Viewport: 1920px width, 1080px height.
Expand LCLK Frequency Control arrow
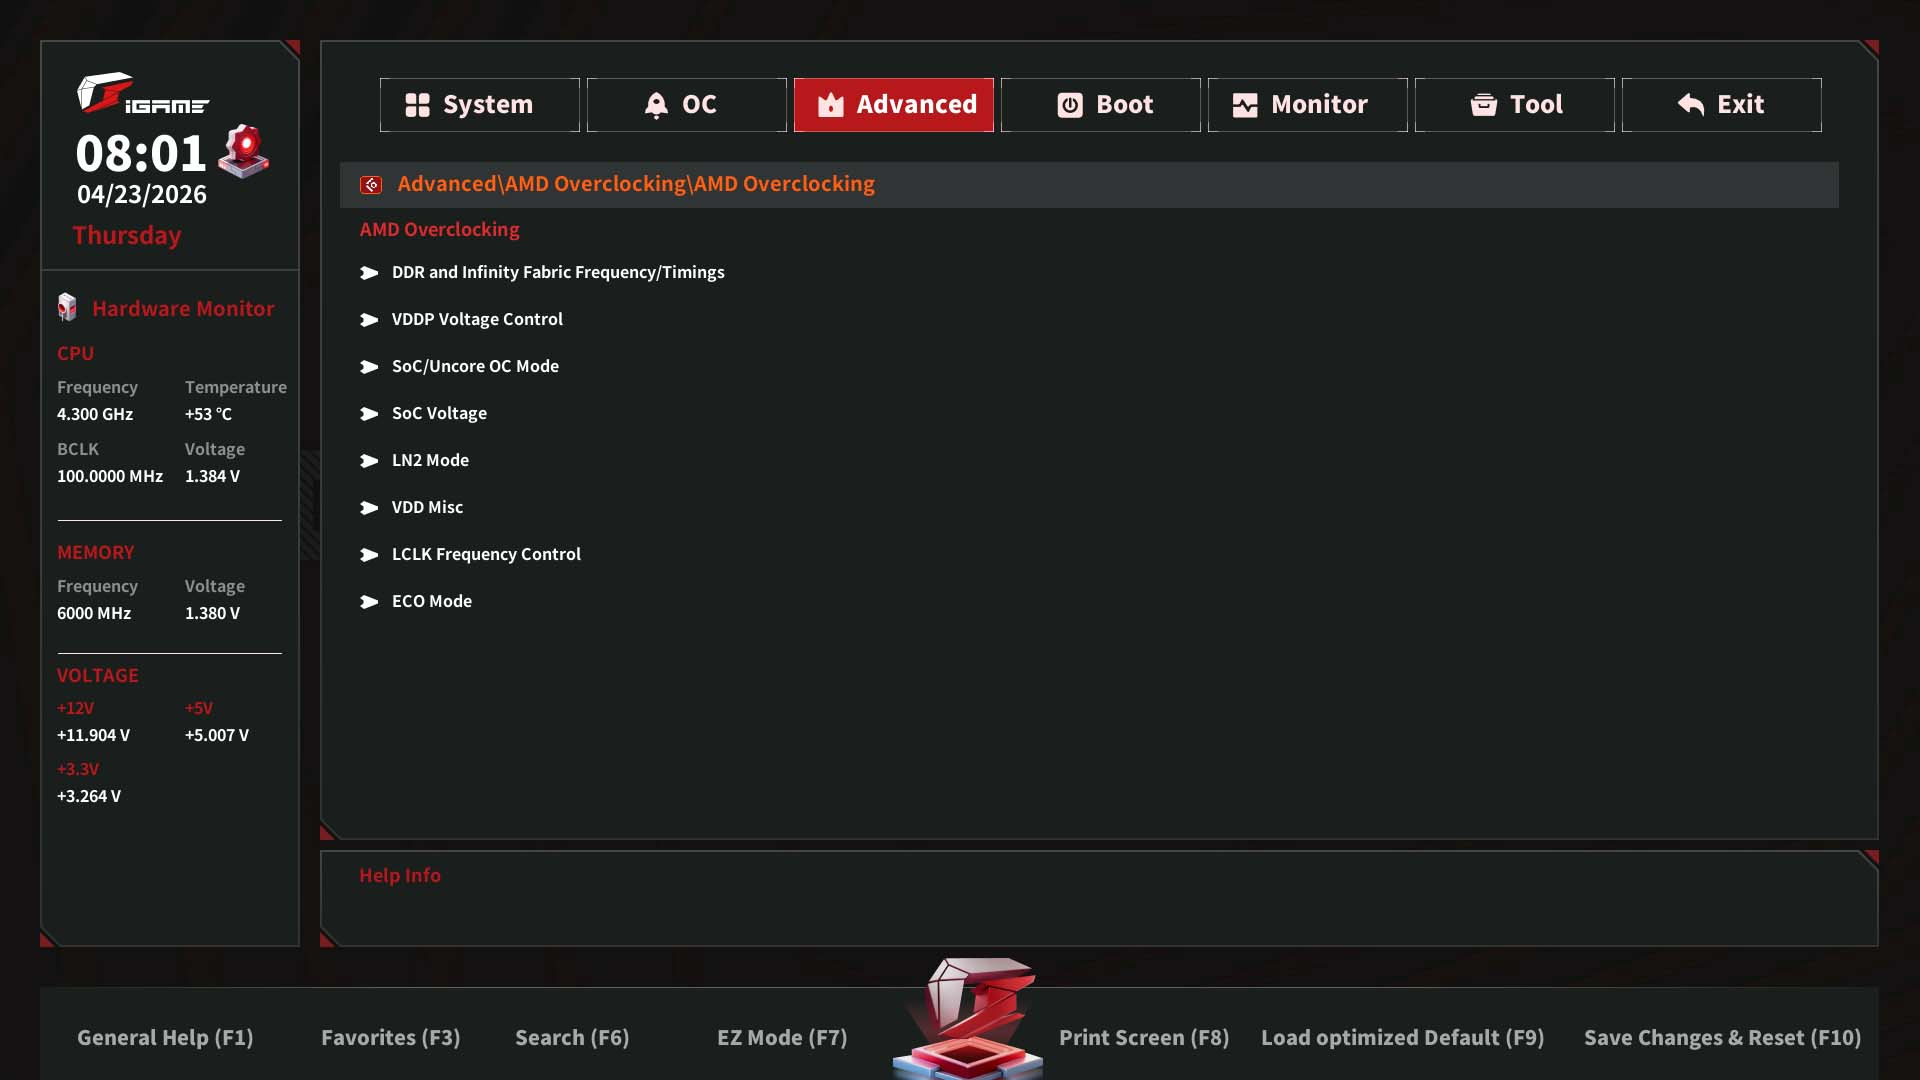point(369,555)
